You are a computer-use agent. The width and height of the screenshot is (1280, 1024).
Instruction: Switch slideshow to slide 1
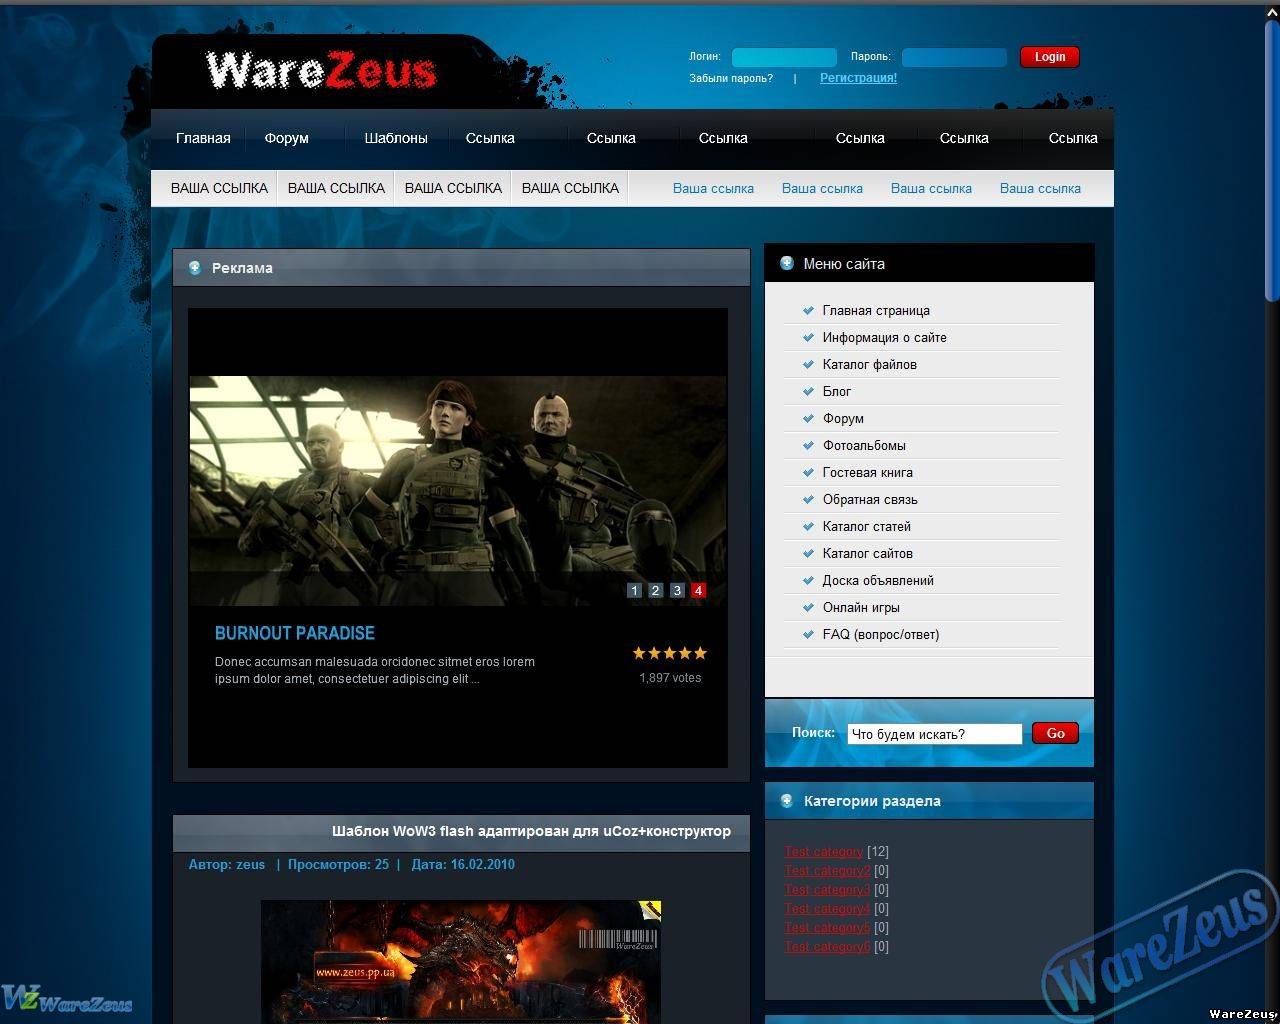[x=633, y=590]
